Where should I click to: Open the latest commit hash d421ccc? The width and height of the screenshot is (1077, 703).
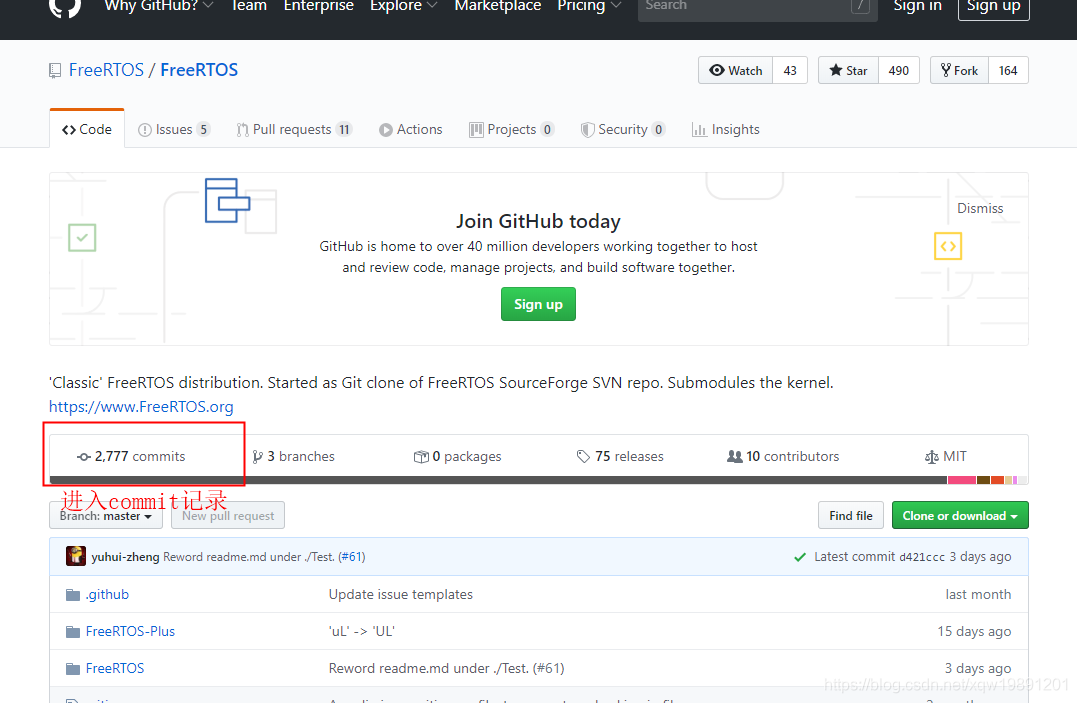(922, 557)
